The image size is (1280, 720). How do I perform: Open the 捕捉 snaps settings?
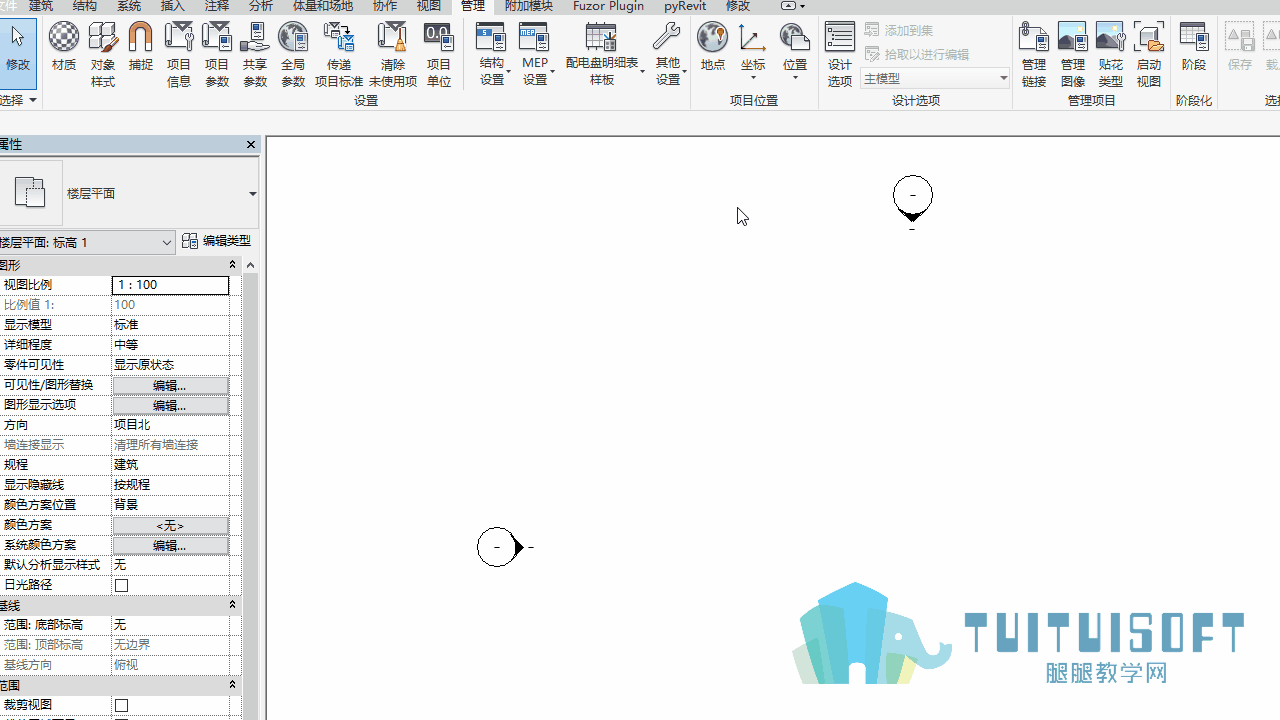point(141,52)
